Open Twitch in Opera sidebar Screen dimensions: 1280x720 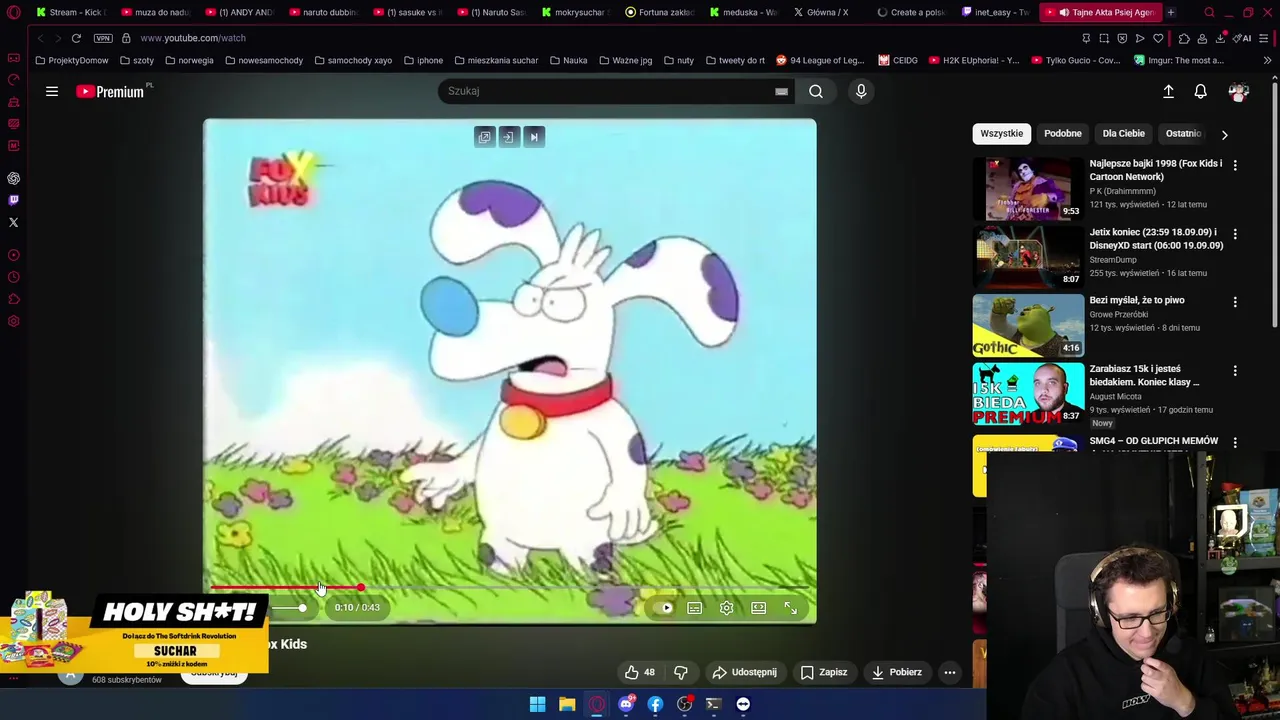(14, 200)
